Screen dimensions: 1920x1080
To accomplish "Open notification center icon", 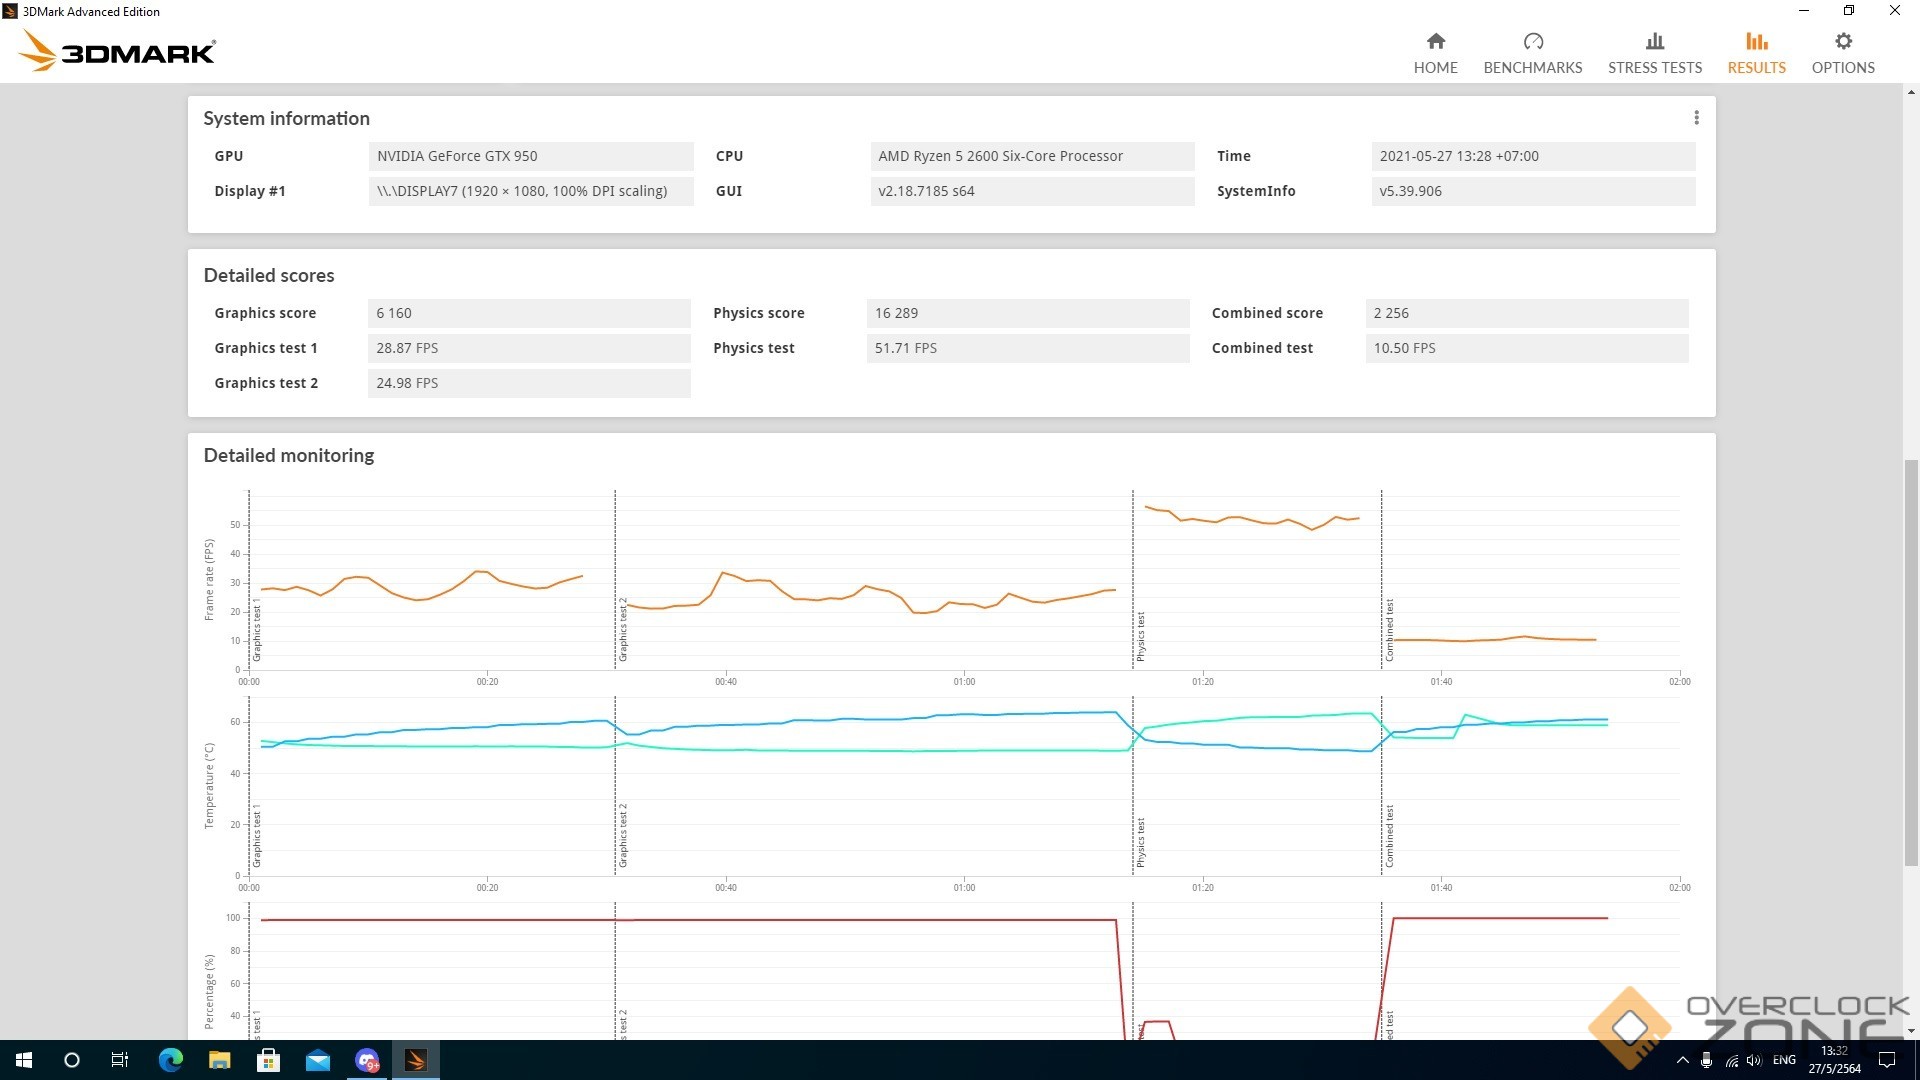I will [1887, 1060].
